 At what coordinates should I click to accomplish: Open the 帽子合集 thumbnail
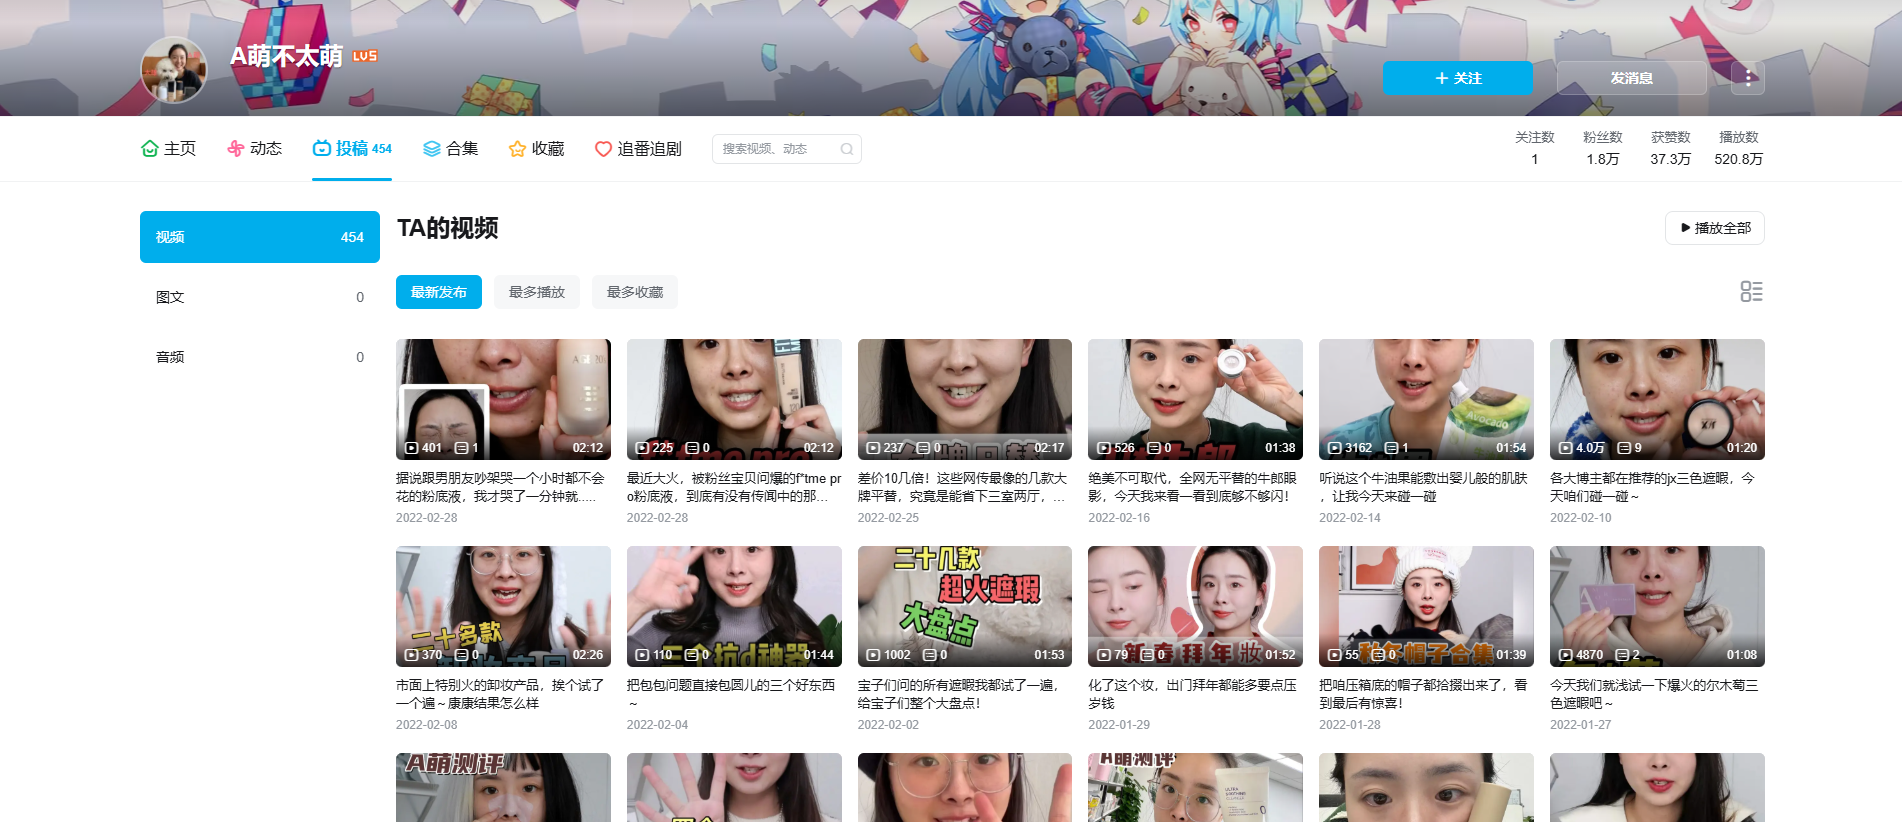(1426, 606)
